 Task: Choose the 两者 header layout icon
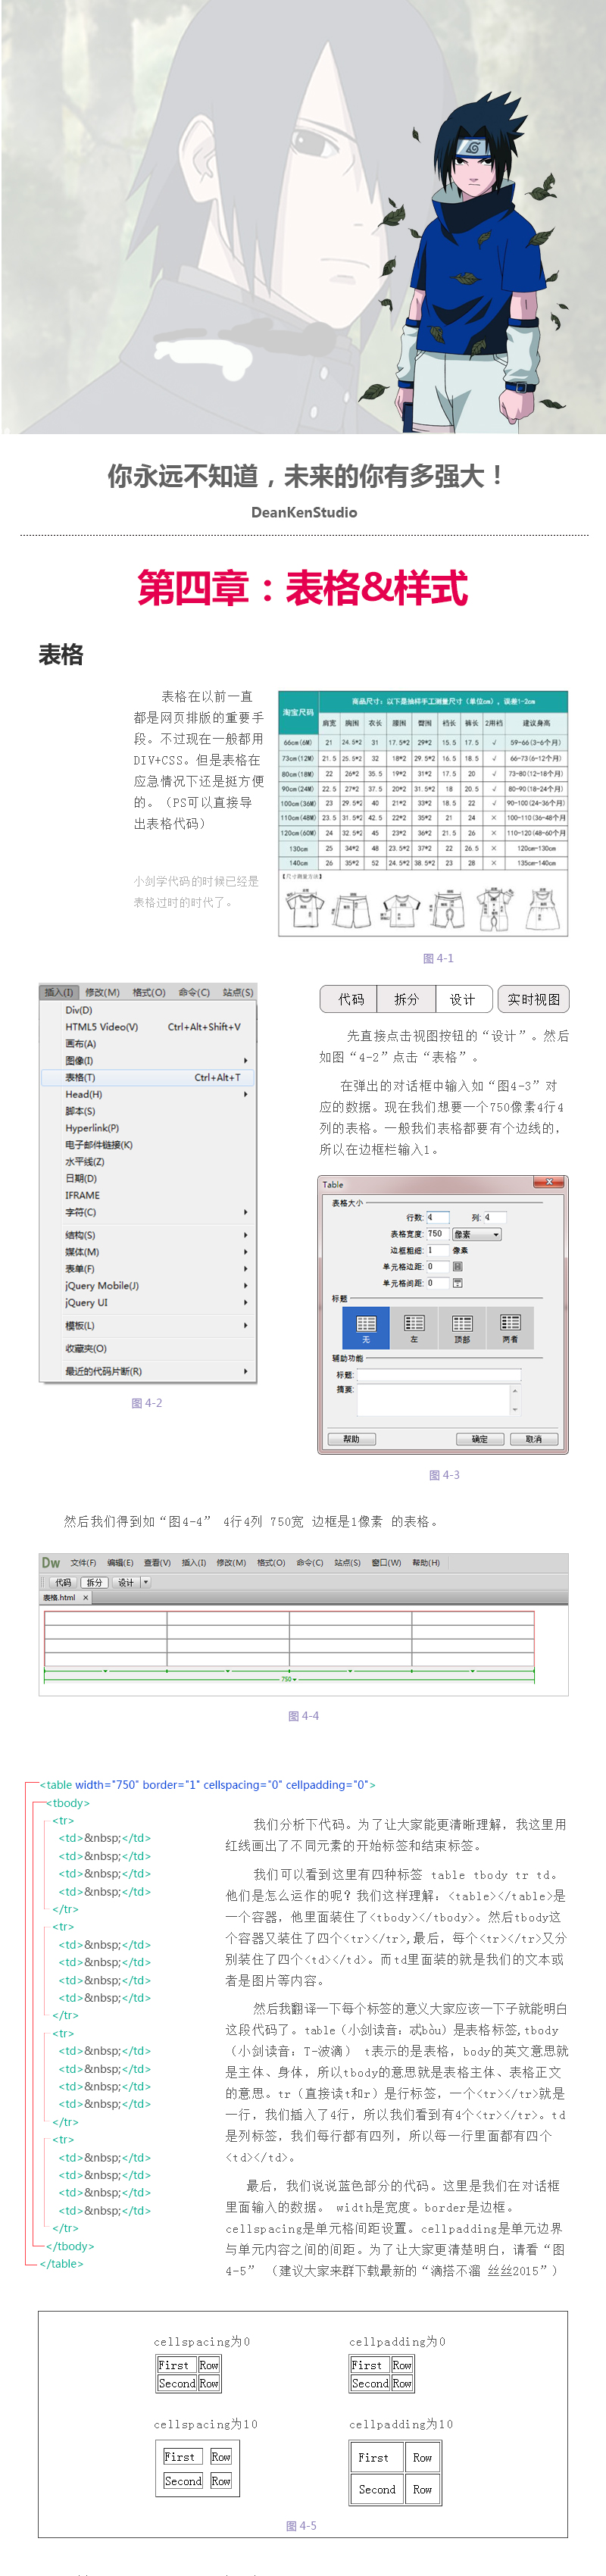pyautogui.click(x=510, y=1327)
